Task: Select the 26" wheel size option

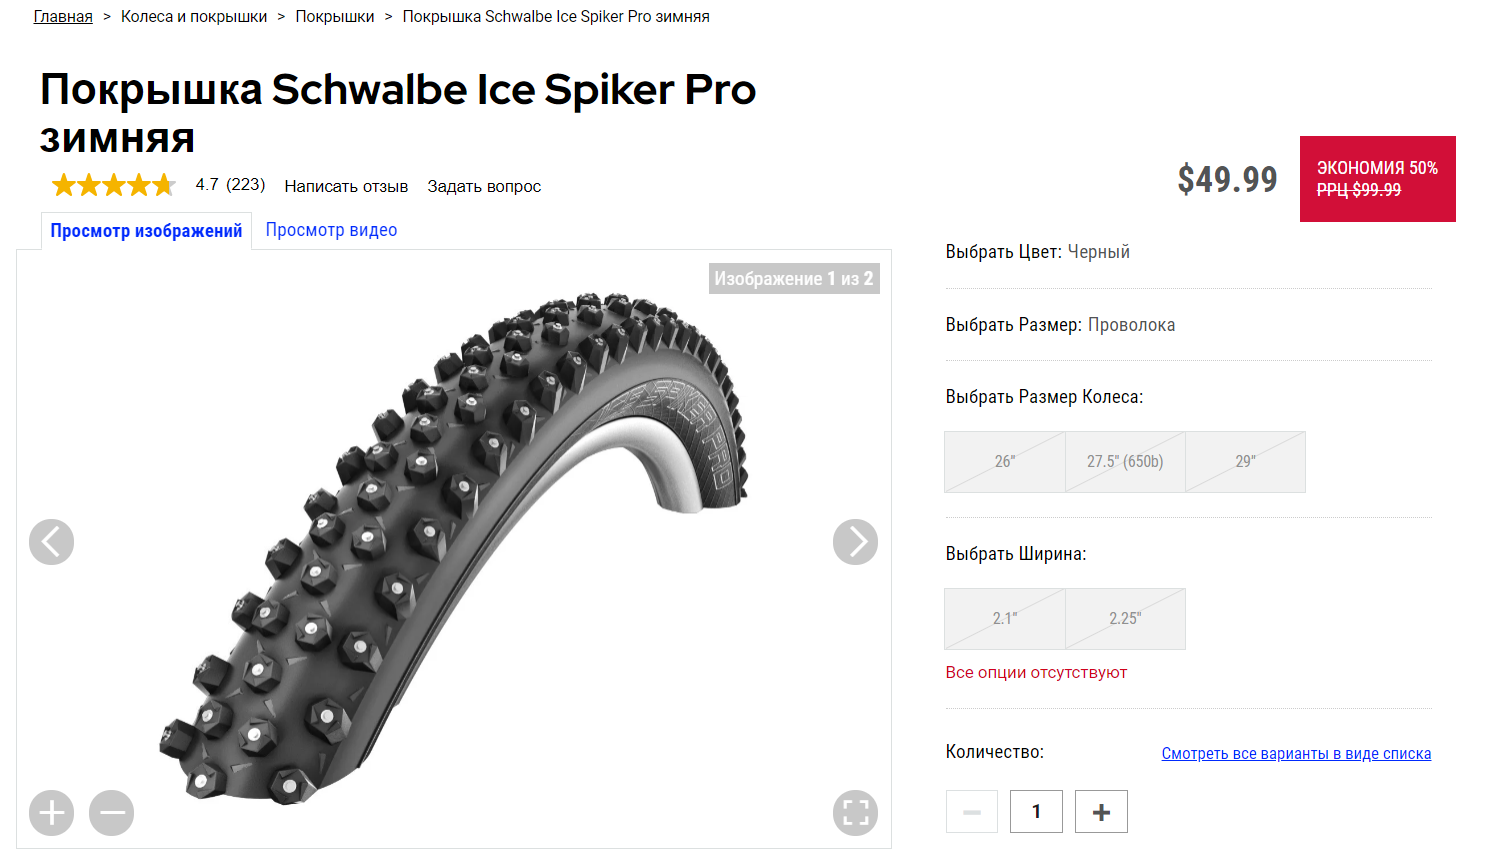Action: [x=1005, y=462]
